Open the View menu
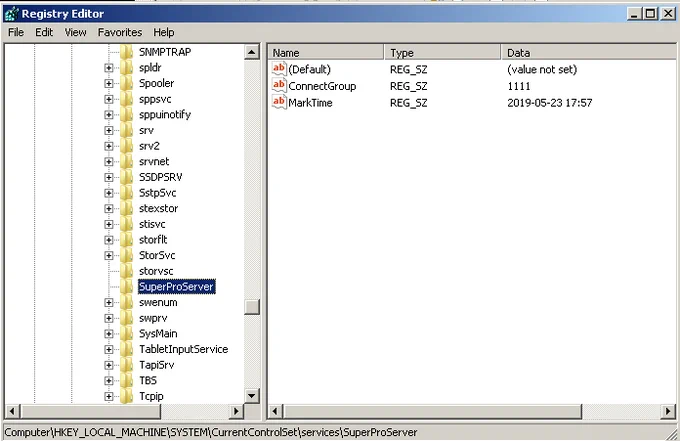Image resolution: width=680 pixels, height=441 pixels. coord(75,32)
